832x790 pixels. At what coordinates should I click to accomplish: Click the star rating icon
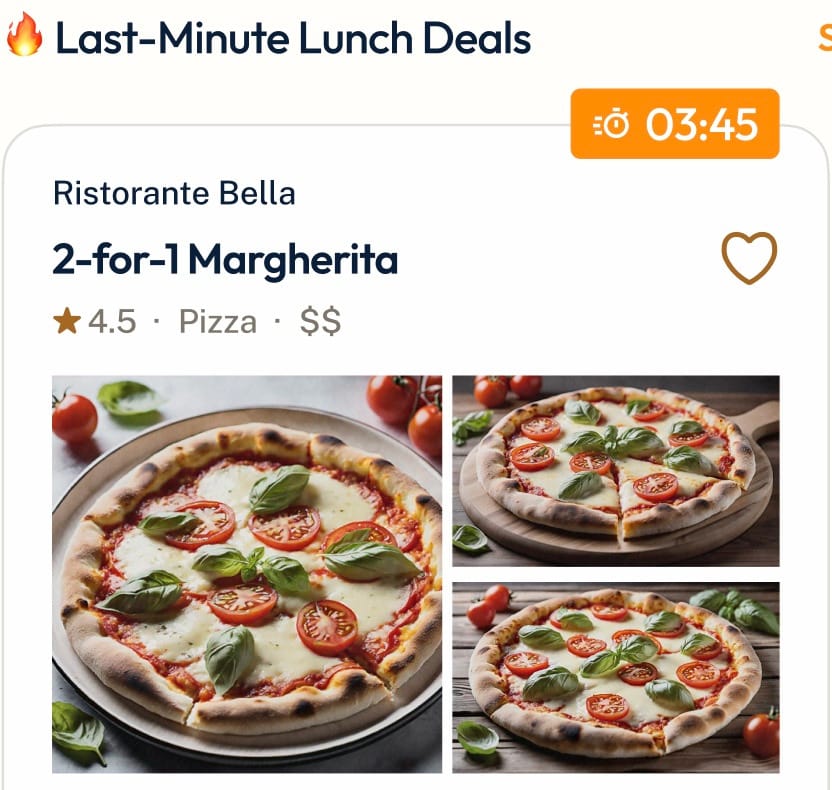pyautogui.click(x=67, y=322)
